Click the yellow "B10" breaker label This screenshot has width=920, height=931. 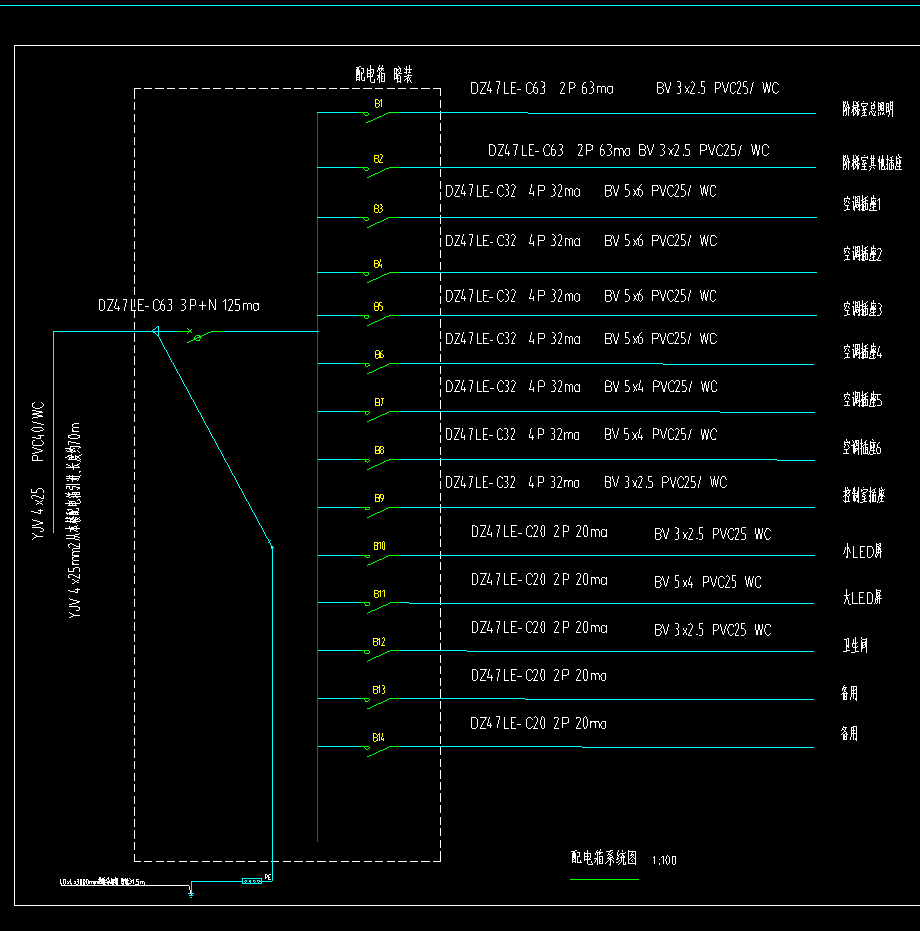[380, 546]
